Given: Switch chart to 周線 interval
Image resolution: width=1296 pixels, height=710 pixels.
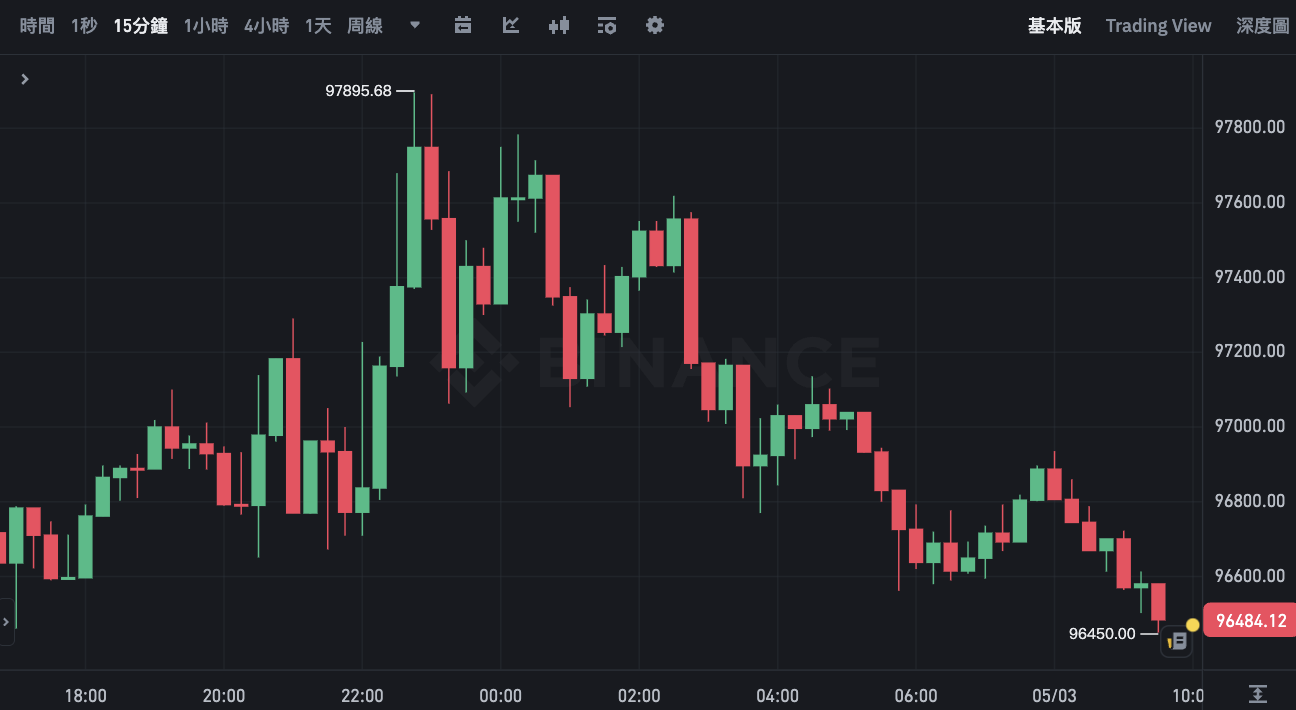Looking at the screenshot, I should pyautogui.click(x=365, y=26).
